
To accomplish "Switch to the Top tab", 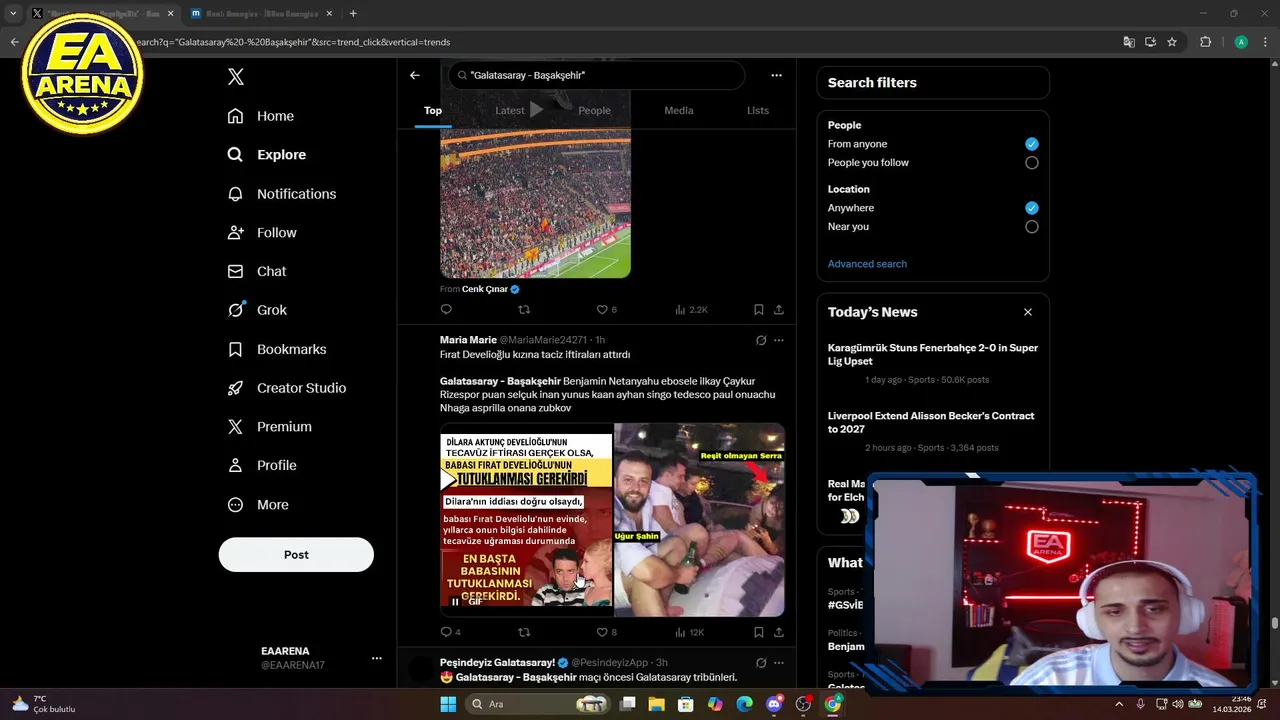I will click(x=433, y=111).
